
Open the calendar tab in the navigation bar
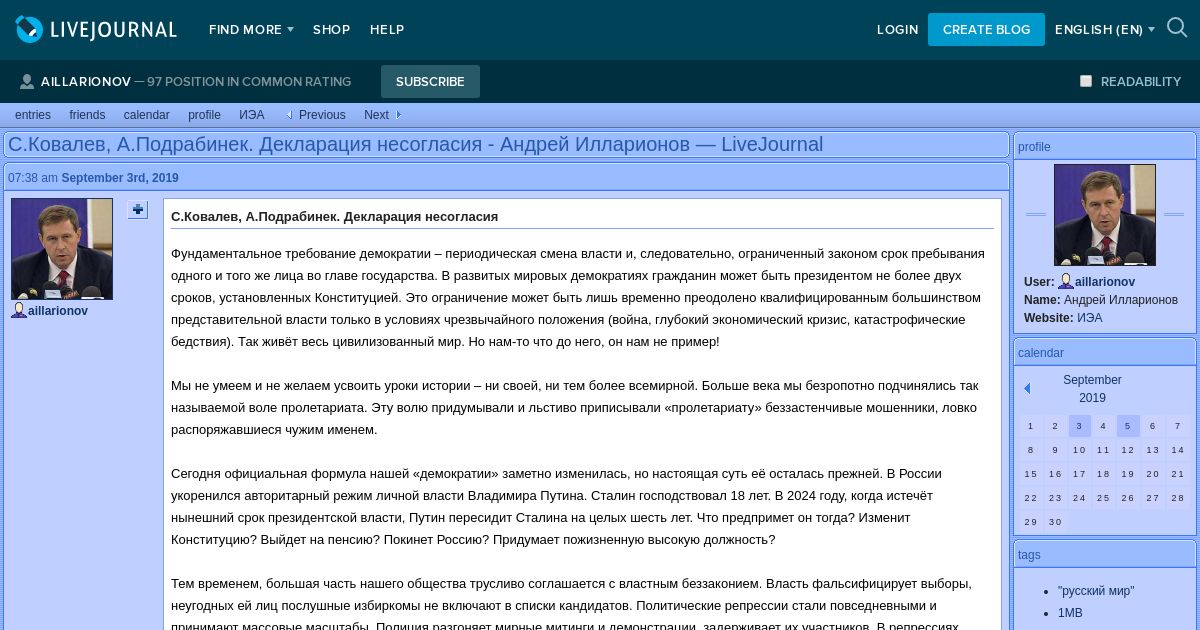[147, 115]
